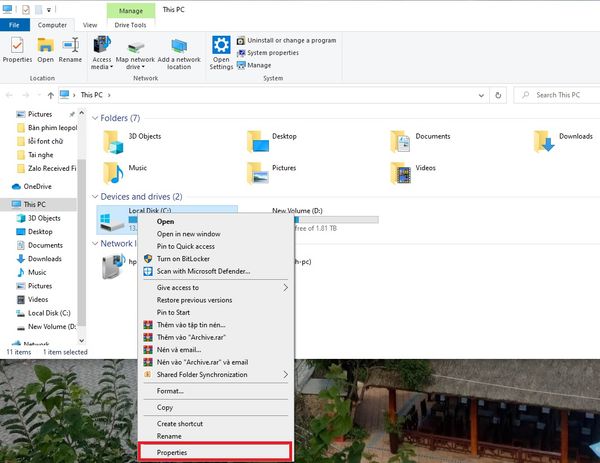Click the Local Disk (C:) drive icon
This screenshot has height=463, width=600.
(x=112, y=222)
